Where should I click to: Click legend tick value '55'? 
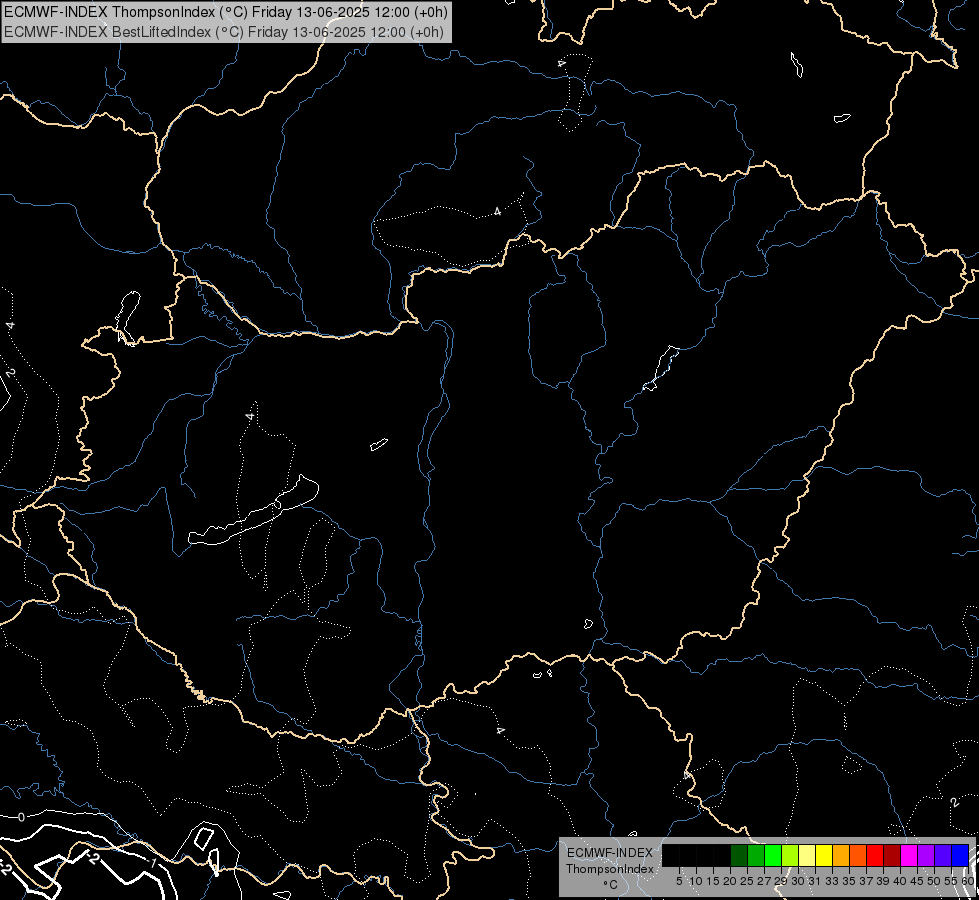click(950, 881)
